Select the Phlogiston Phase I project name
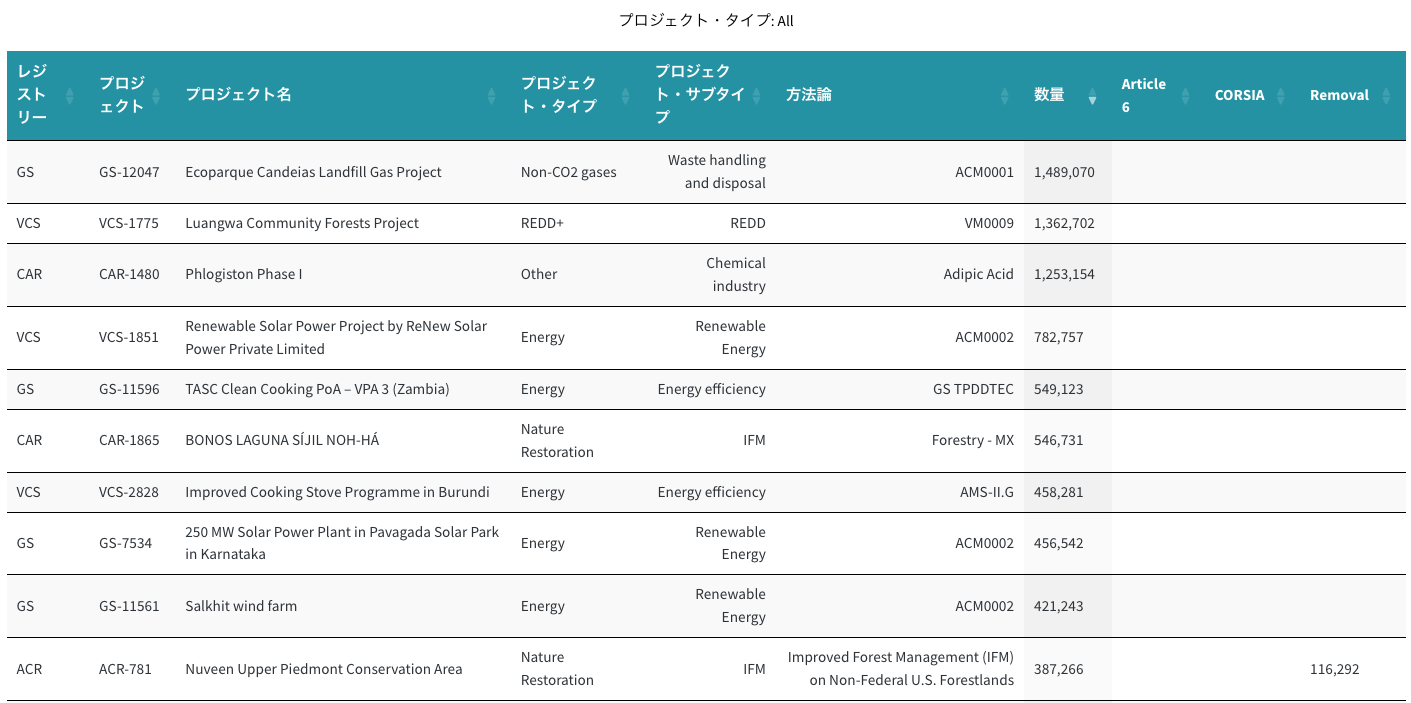 coord(243,274)
